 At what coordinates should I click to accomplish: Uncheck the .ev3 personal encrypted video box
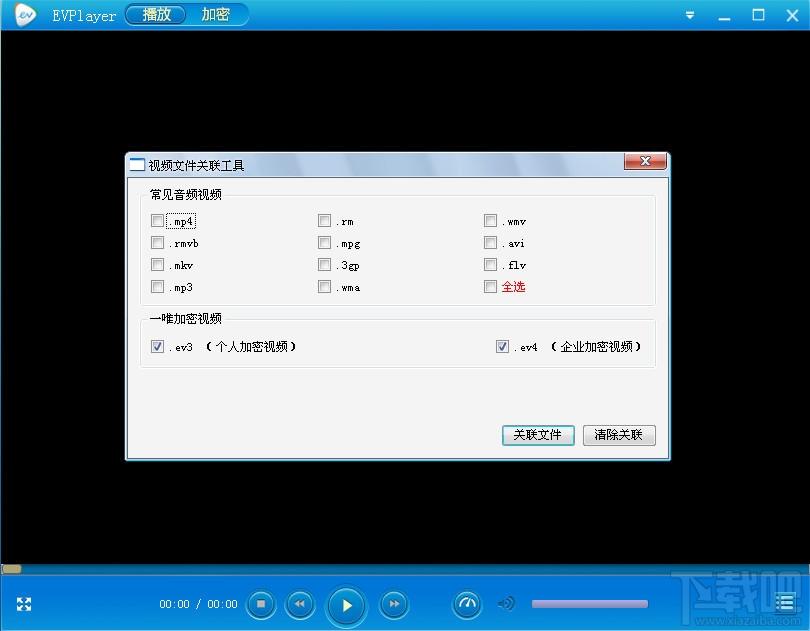click(x=157, y=347)
